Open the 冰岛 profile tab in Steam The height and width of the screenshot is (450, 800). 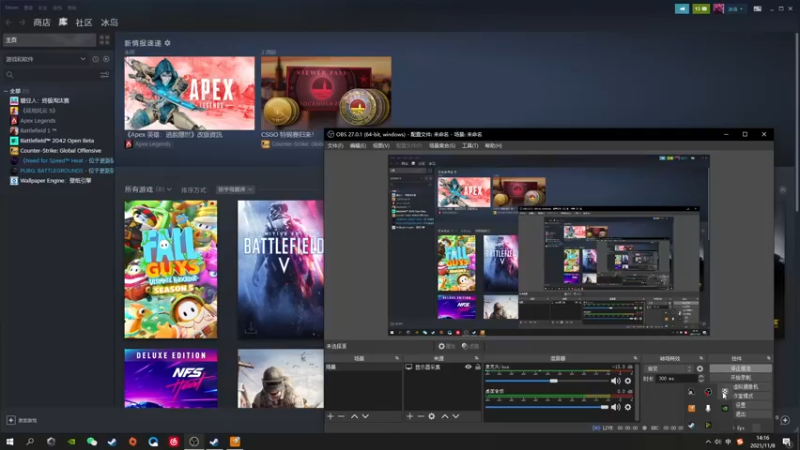pos(109,22)
